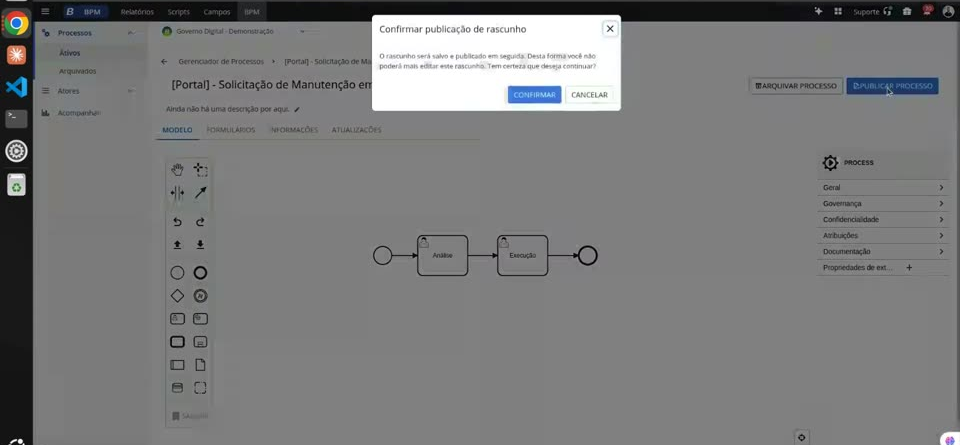
Task: Click Publicar Processo button
Action: point(893,86)
